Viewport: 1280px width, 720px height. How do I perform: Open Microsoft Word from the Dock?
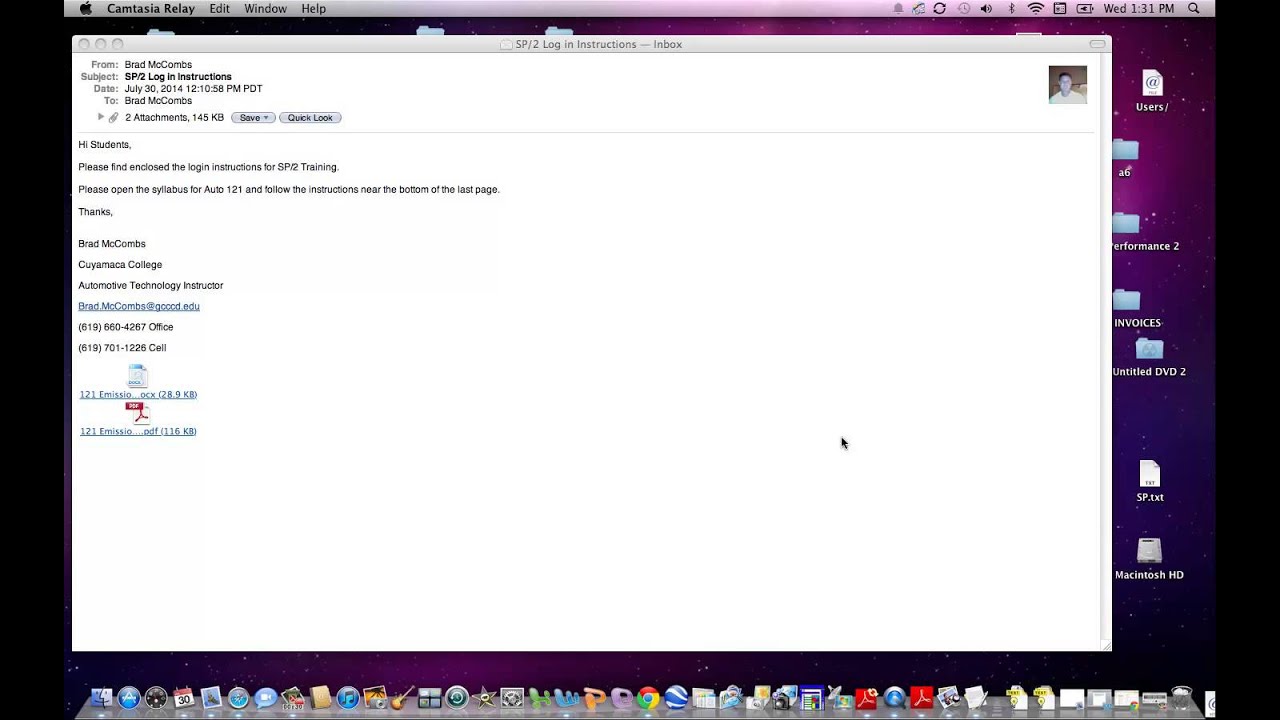pos(566,698)
